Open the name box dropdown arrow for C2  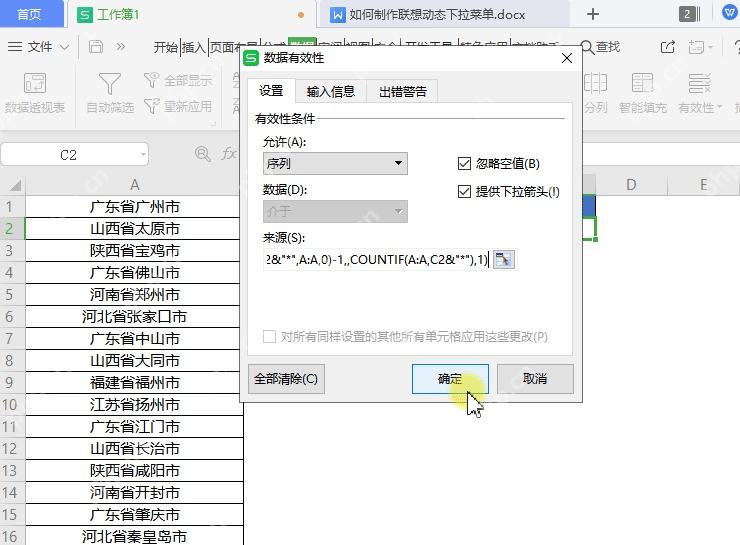point(143,155)
